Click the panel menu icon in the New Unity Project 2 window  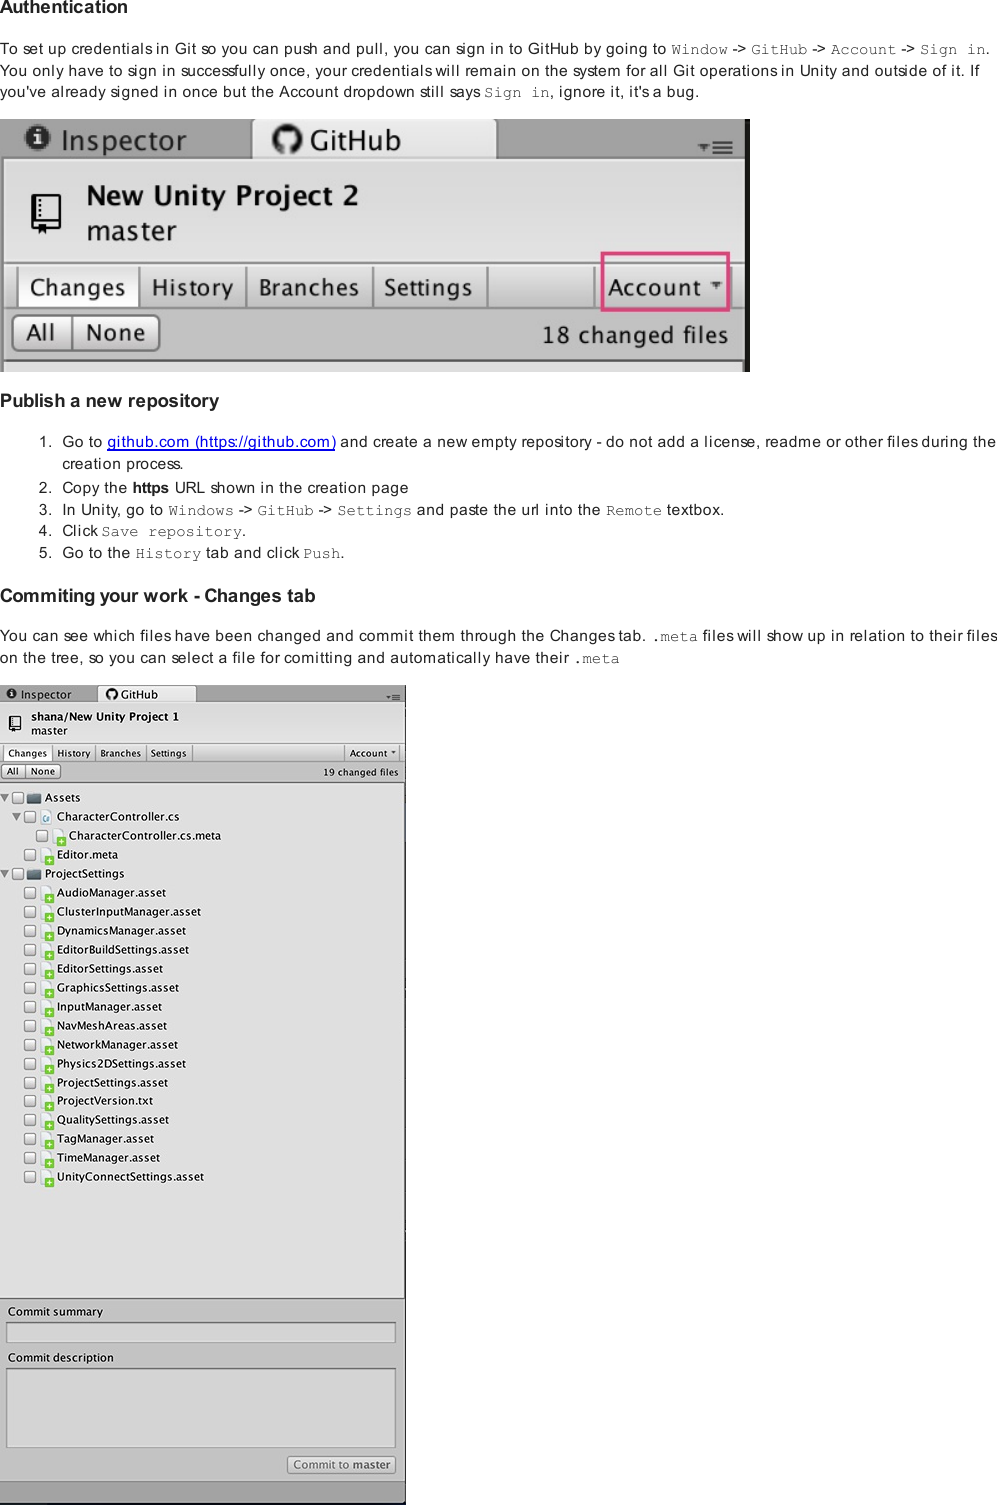[x=716, y=147]
